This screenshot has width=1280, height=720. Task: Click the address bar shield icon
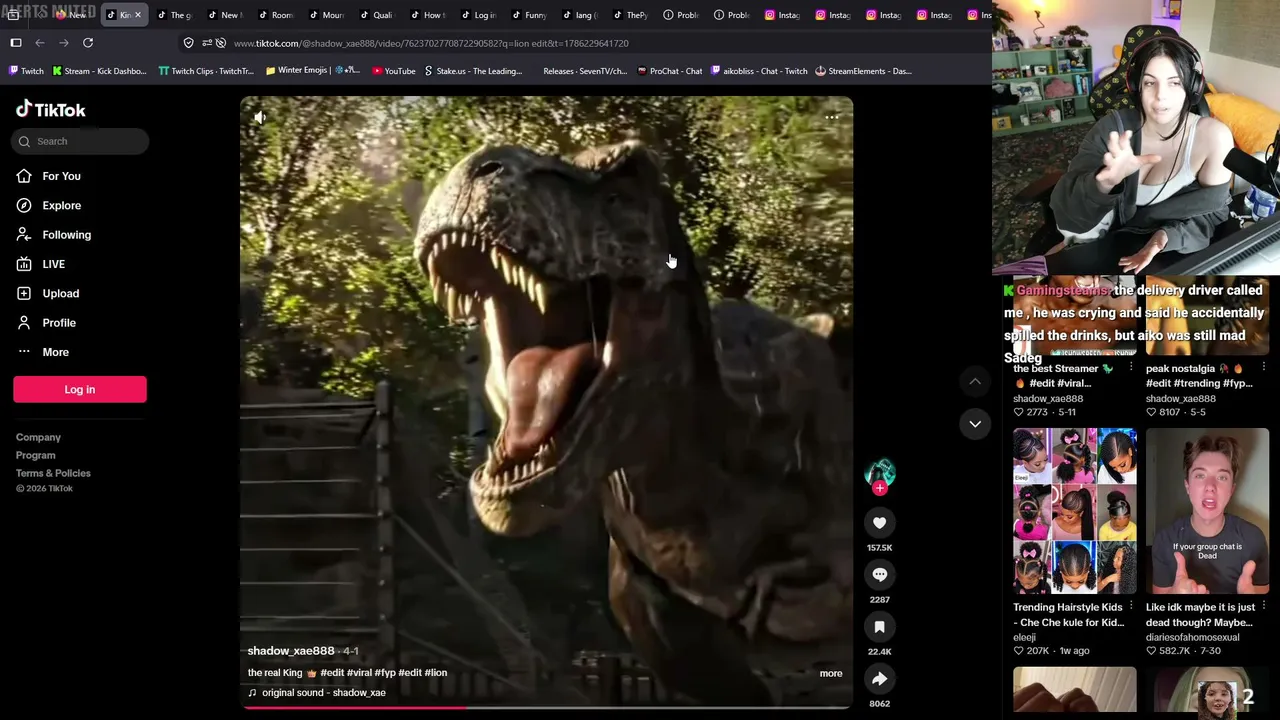188,43
